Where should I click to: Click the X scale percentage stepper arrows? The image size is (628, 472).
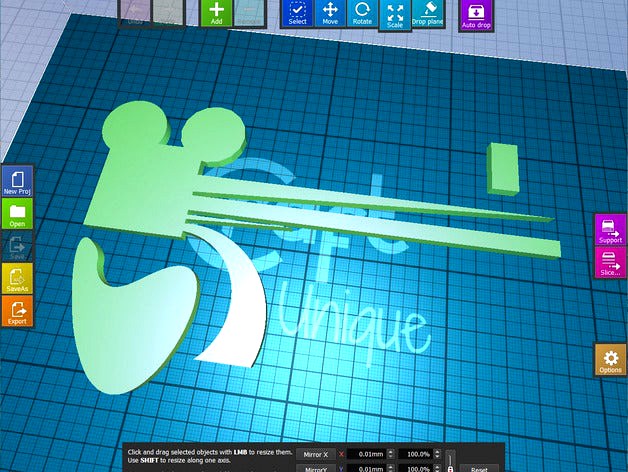(x=437, y=454)
